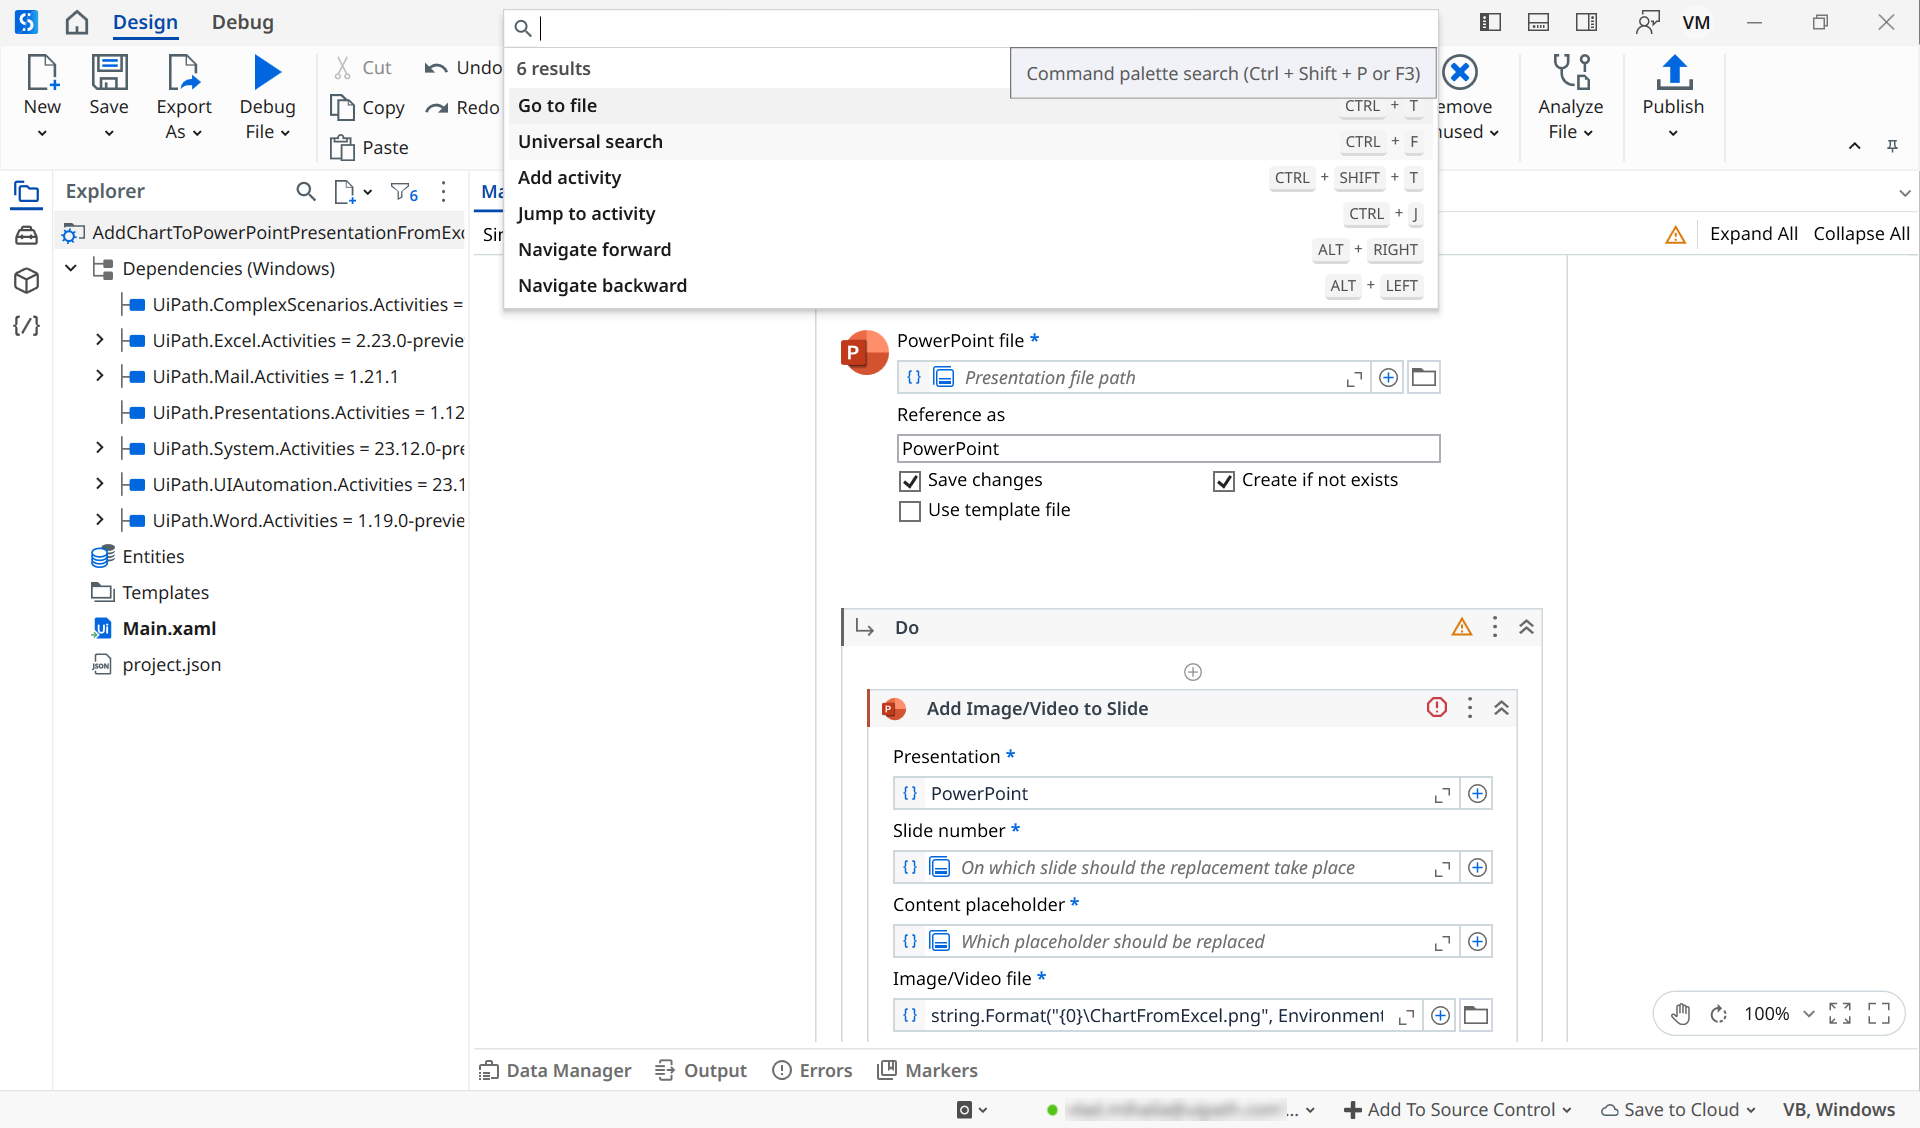This screenshot has width=1920, height=1128.
Task: Search in Explorer with magnifier icon
Action: 306,191
